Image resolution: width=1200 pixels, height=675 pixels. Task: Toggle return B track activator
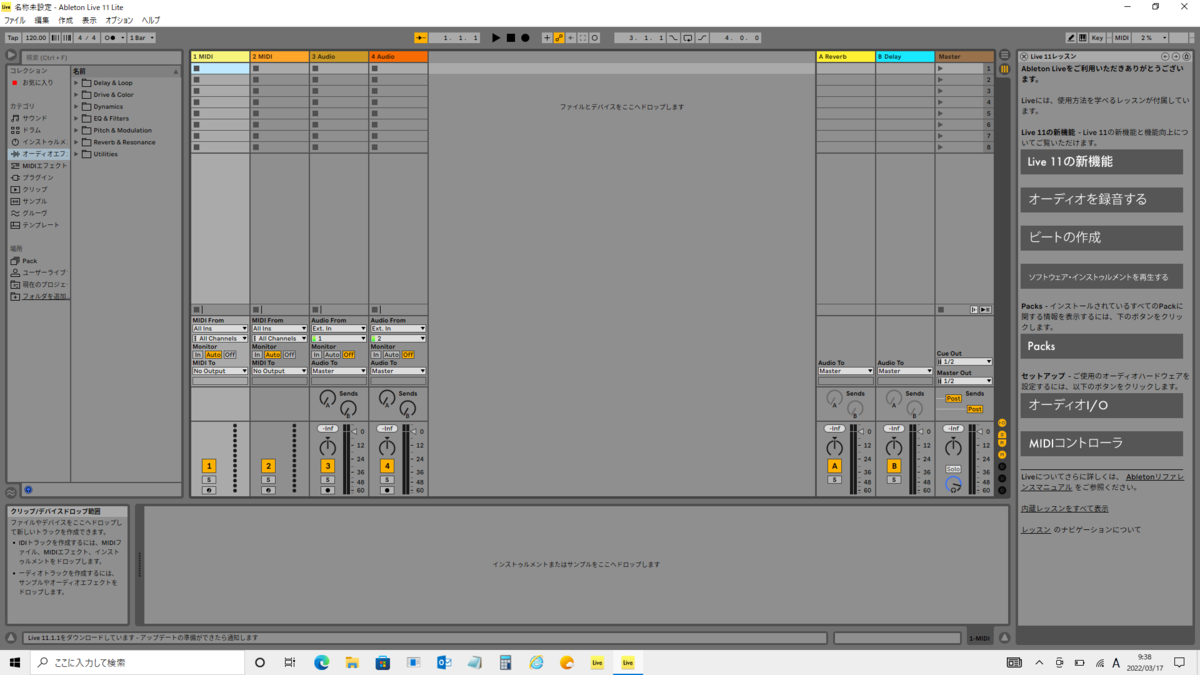tap(894, 466)
